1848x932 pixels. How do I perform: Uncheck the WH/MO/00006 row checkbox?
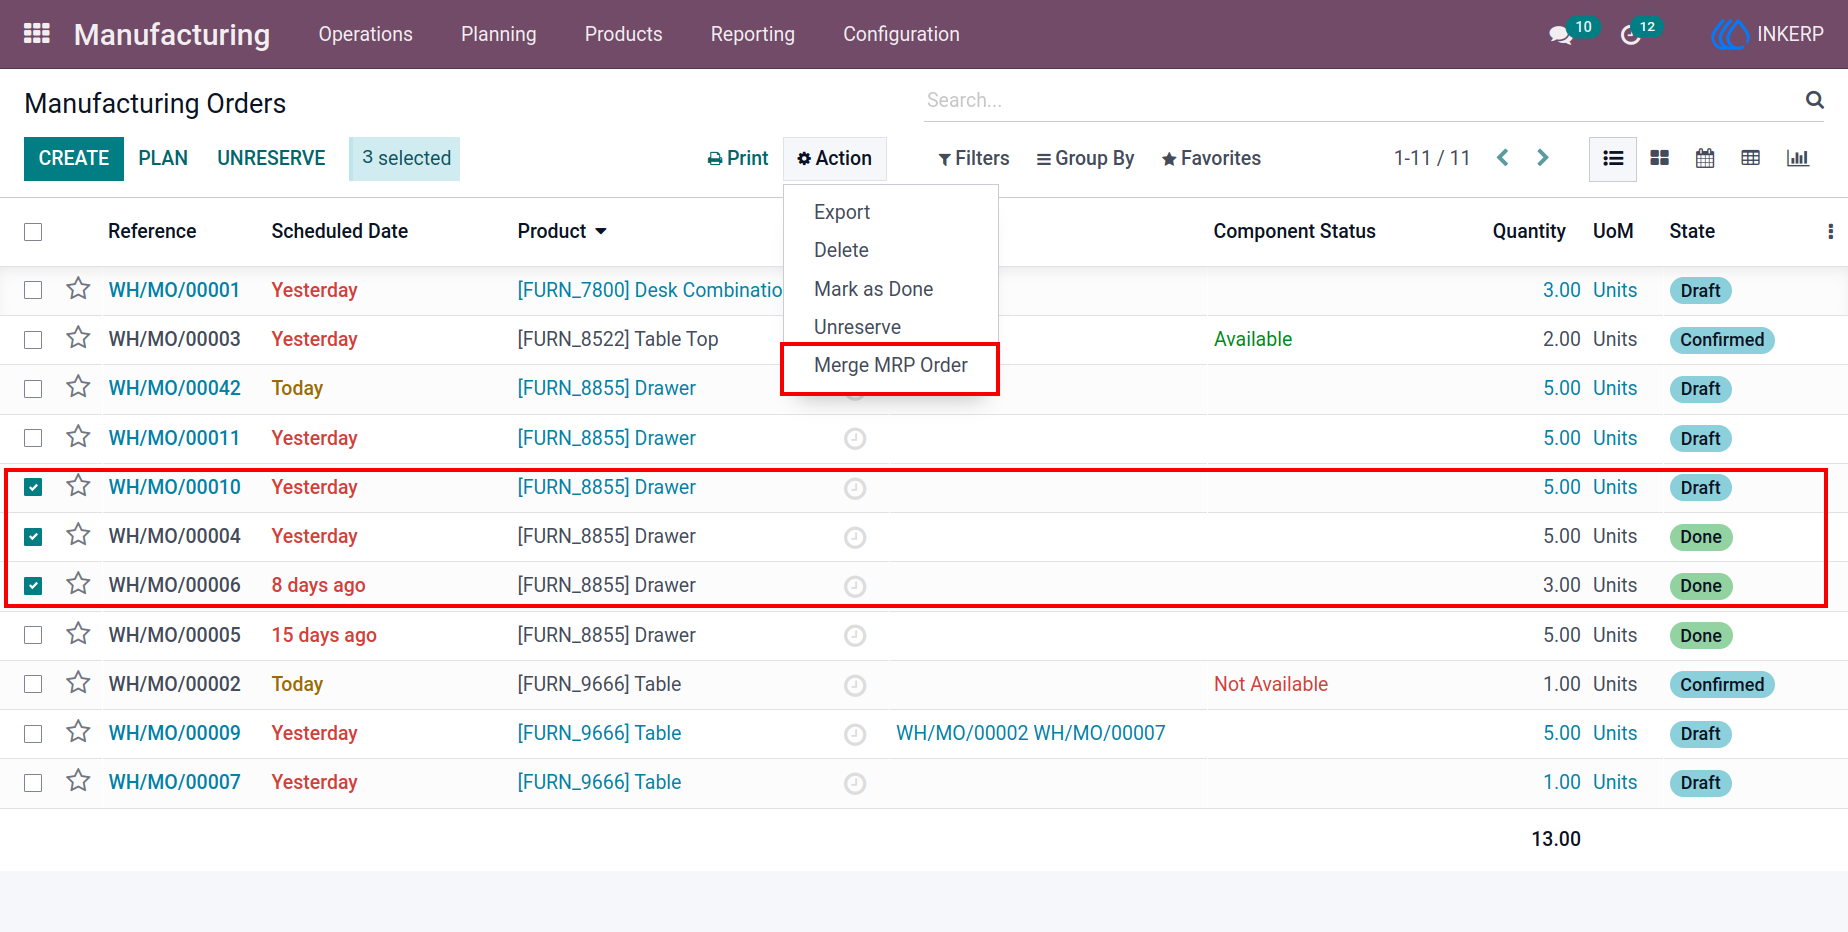coord(33,586)
